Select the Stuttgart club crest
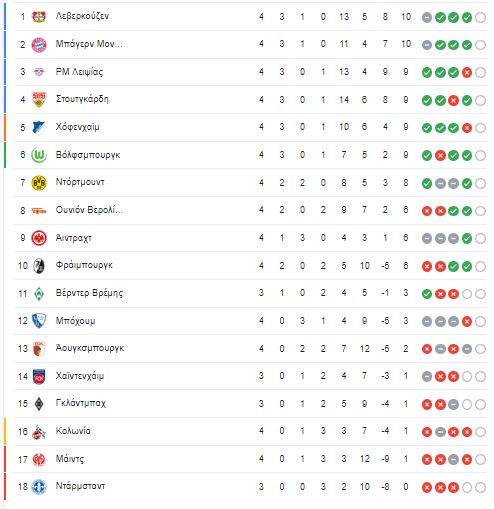The width and height of the screenshot is (494, 509). [x=39, y=99]
